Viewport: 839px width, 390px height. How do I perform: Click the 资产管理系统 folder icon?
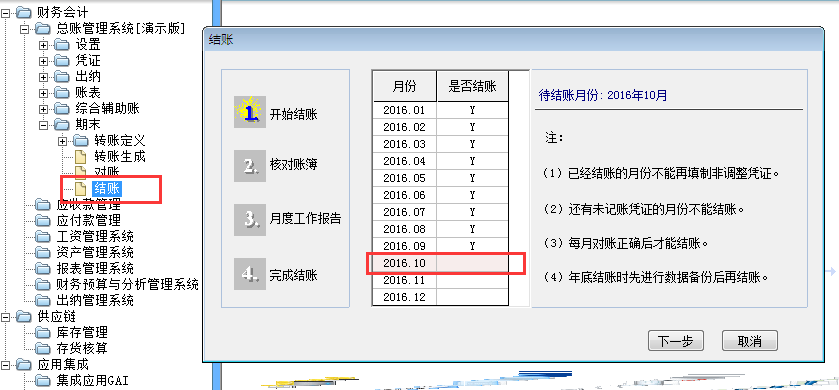pyautogui.click(x=43, y=252)
